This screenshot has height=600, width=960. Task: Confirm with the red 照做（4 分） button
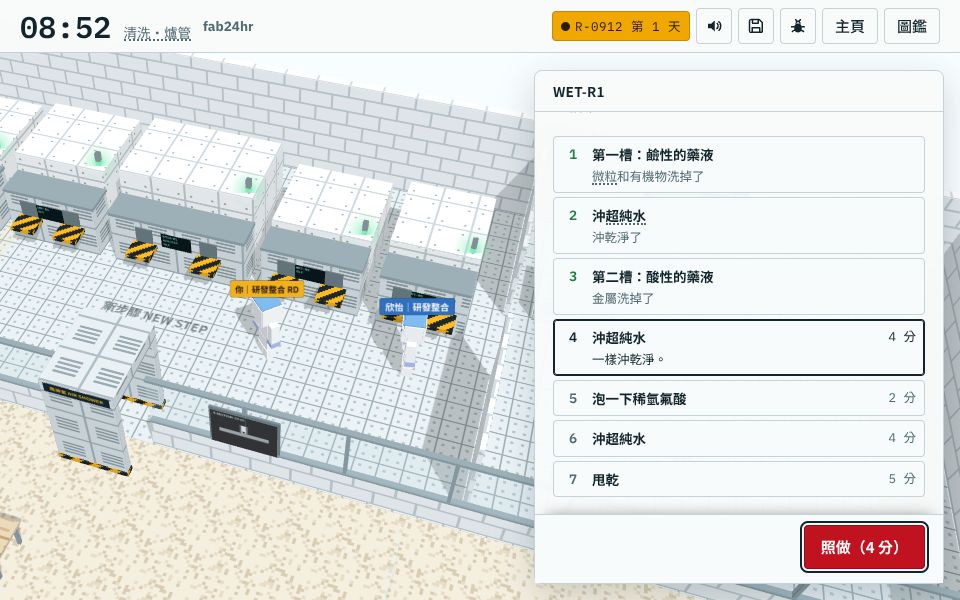864,547
